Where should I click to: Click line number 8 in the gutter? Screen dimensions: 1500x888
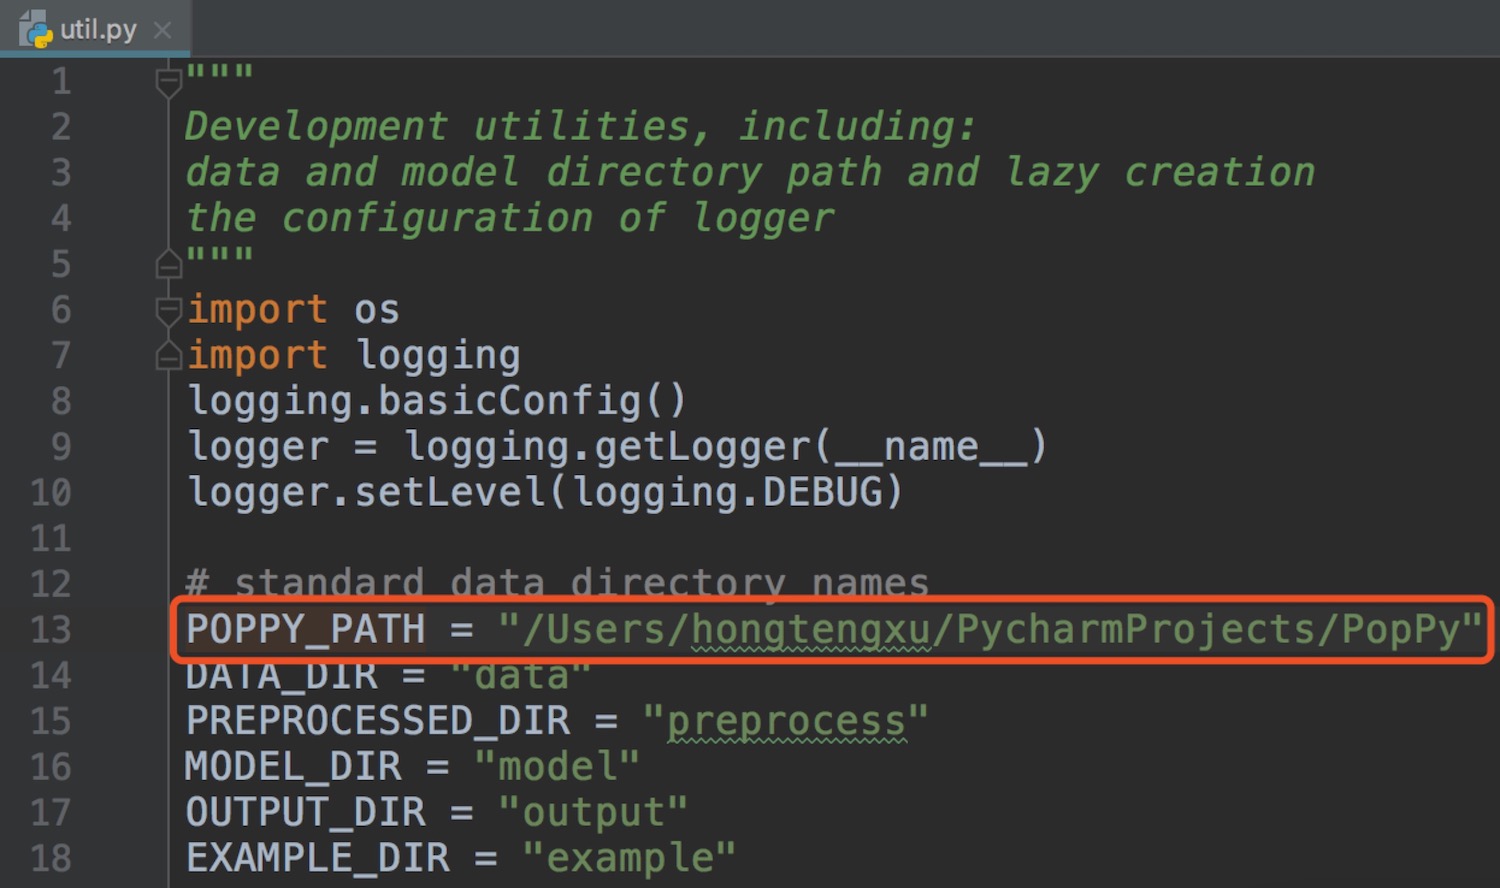tap(61, 401)
